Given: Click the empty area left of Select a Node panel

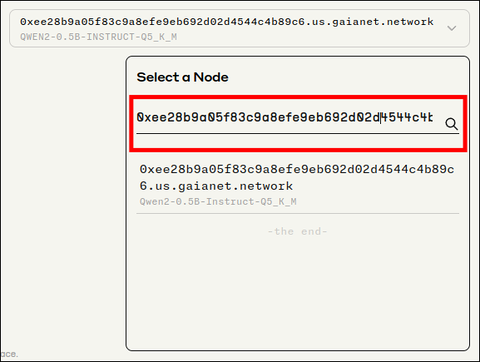Looking at the screenshot, I should click(63, 200).
